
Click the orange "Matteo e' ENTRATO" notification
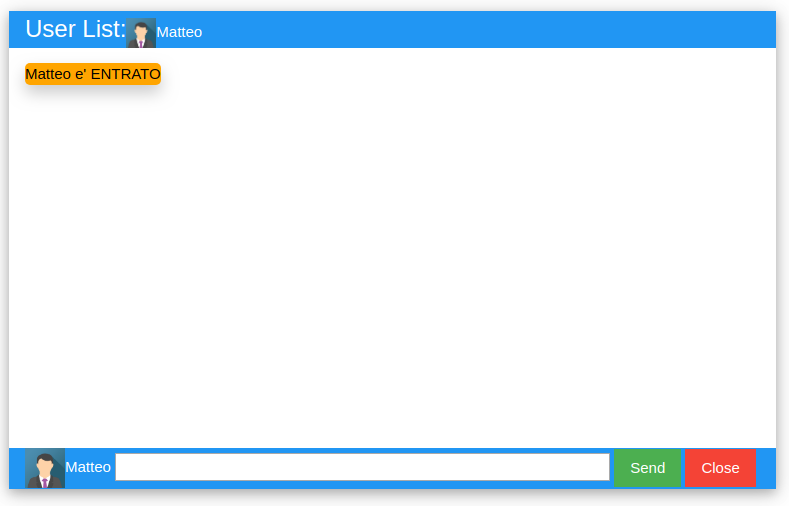coord(93,74)
